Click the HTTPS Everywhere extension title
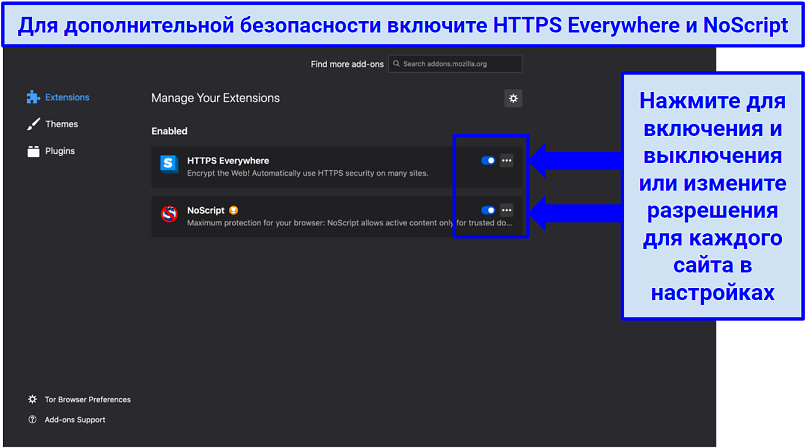Viewport: 806px width, 448px height. click(228, 161)
